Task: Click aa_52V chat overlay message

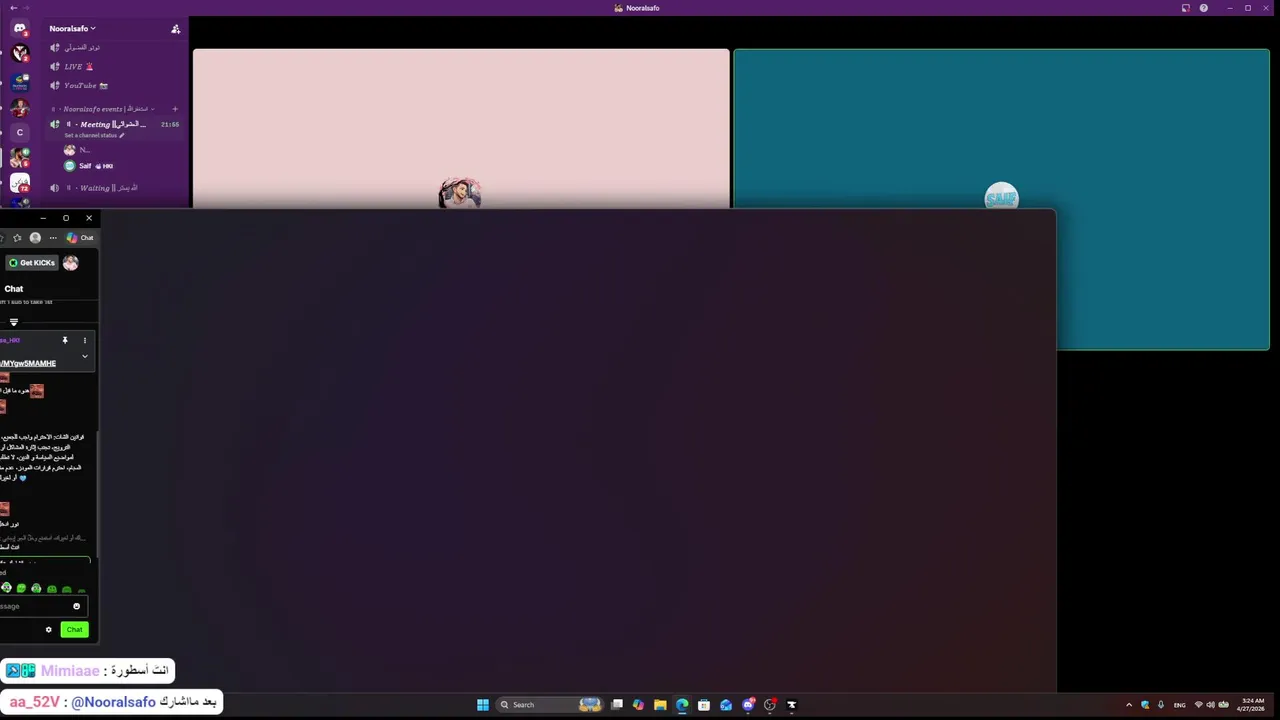Action: [112, 702]
